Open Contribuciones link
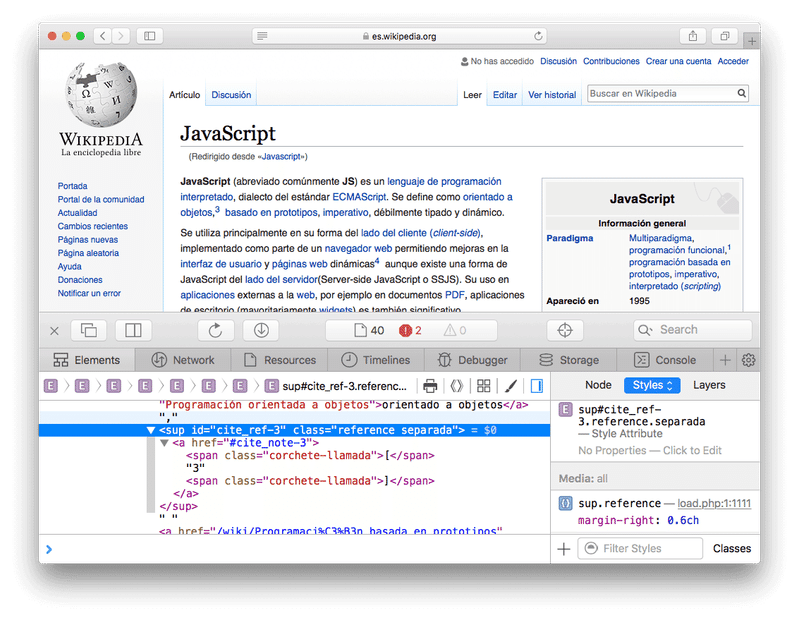 (x=611, y=61)
